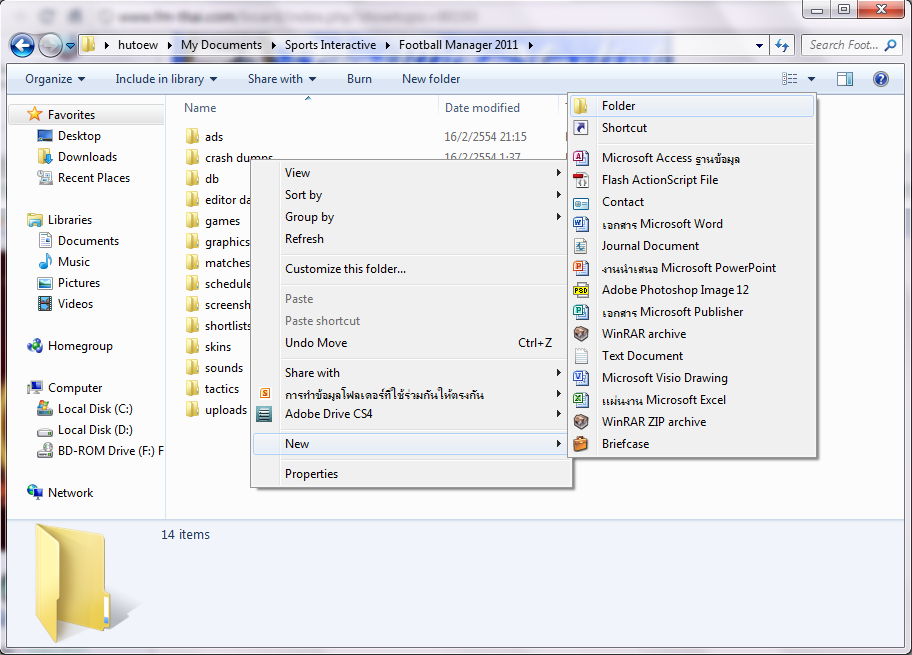The image size is (912, 655).
Task: Open the Sort by submenu
Action: pos(411,195)
